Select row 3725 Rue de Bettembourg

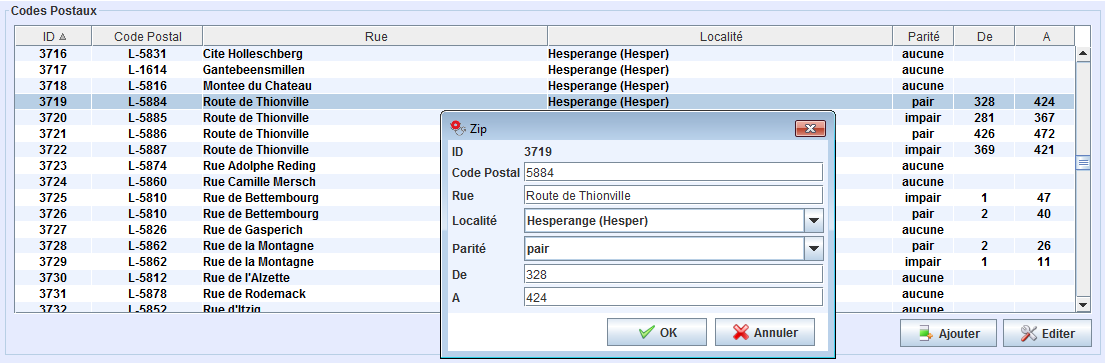coord(545,198)
